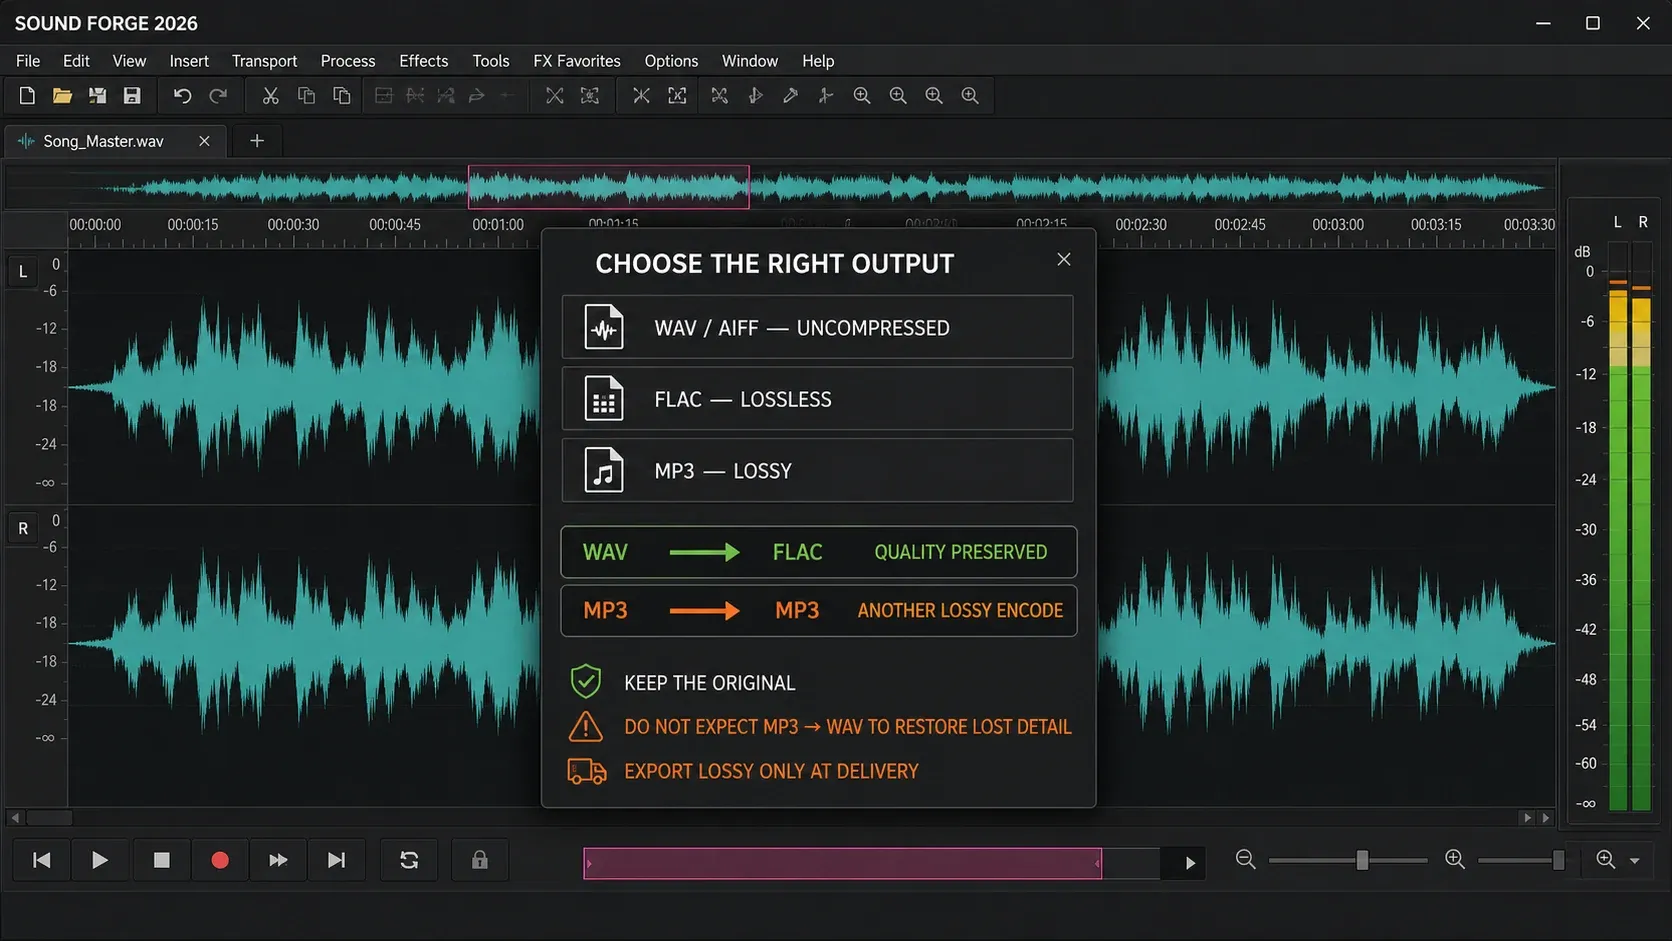Jump to the end with the transport button

[x=337, y=860]
